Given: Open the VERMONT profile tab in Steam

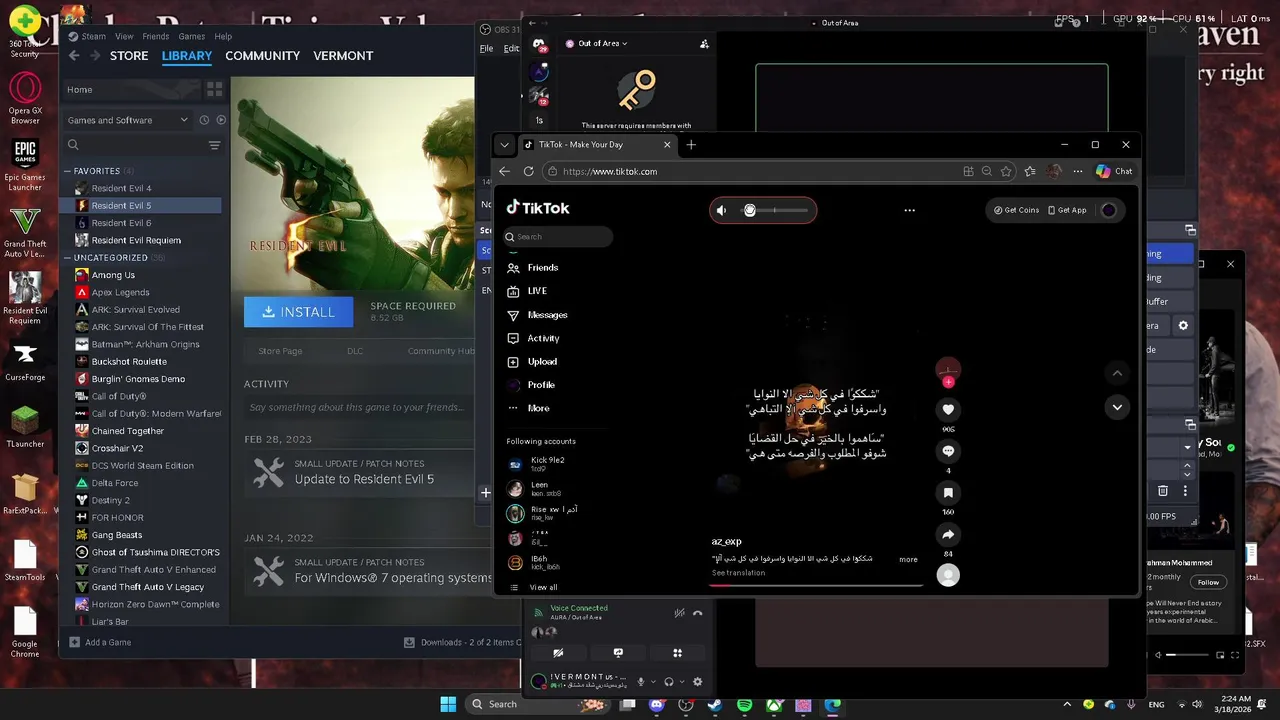Looking at the screenshot, I should [343, 56].
